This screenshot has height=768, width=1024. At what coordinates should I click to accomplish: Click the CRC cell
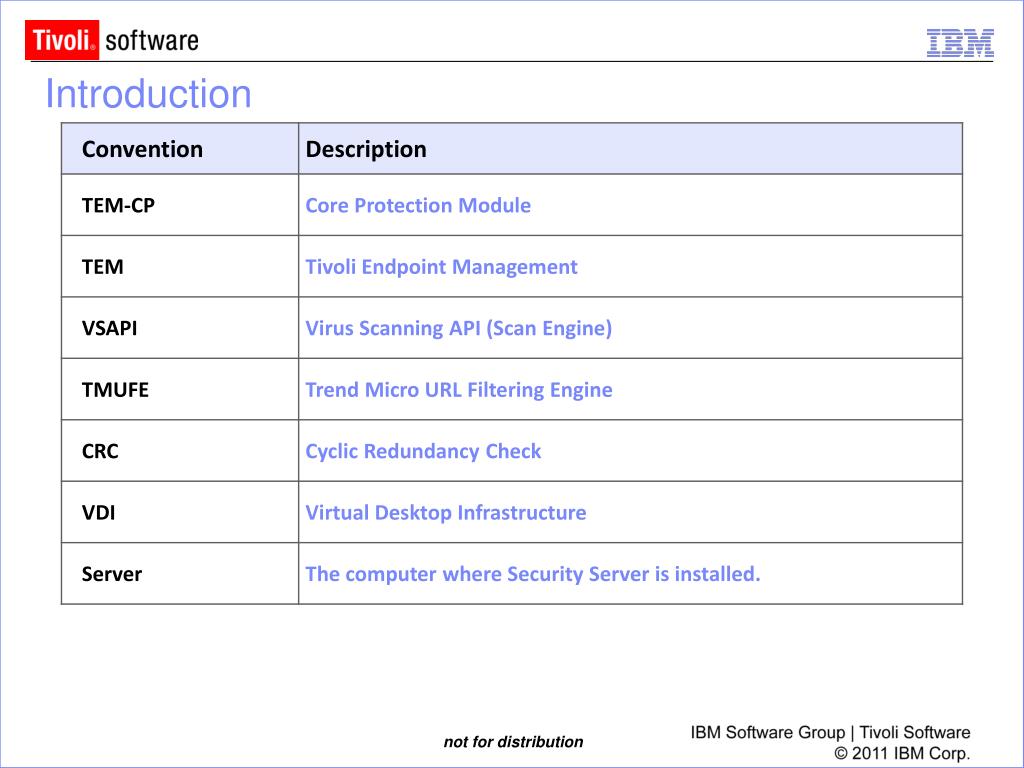[x=180, y=451]
